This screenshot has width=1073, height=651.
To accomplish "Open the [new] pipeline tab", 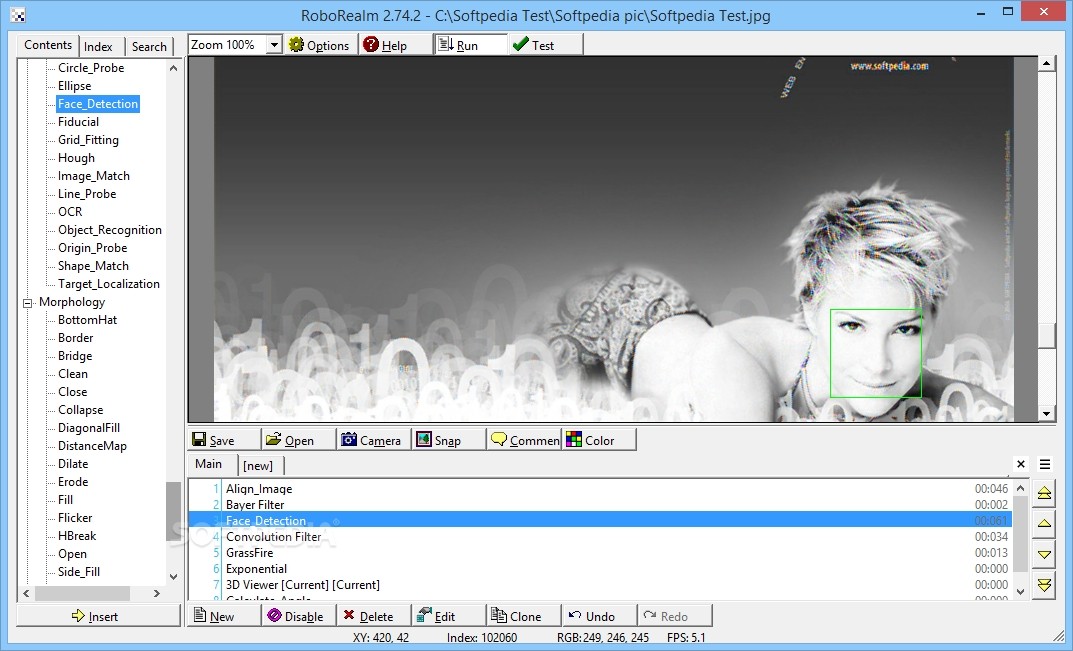I will tap(258, 465).
